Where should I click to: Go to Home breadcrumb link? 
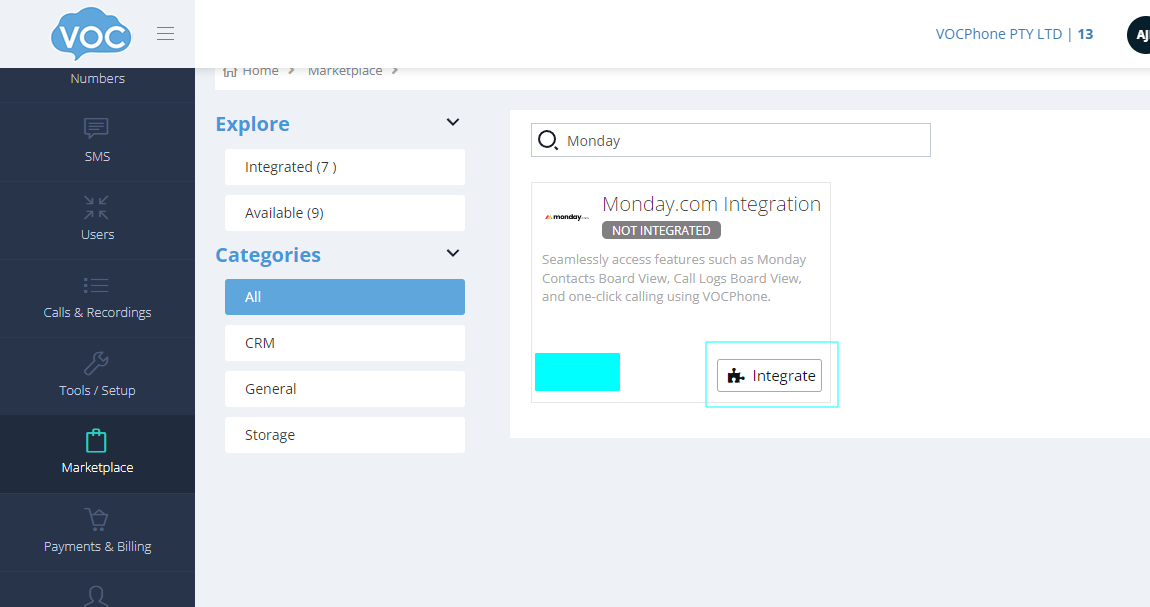pos(260,71)
